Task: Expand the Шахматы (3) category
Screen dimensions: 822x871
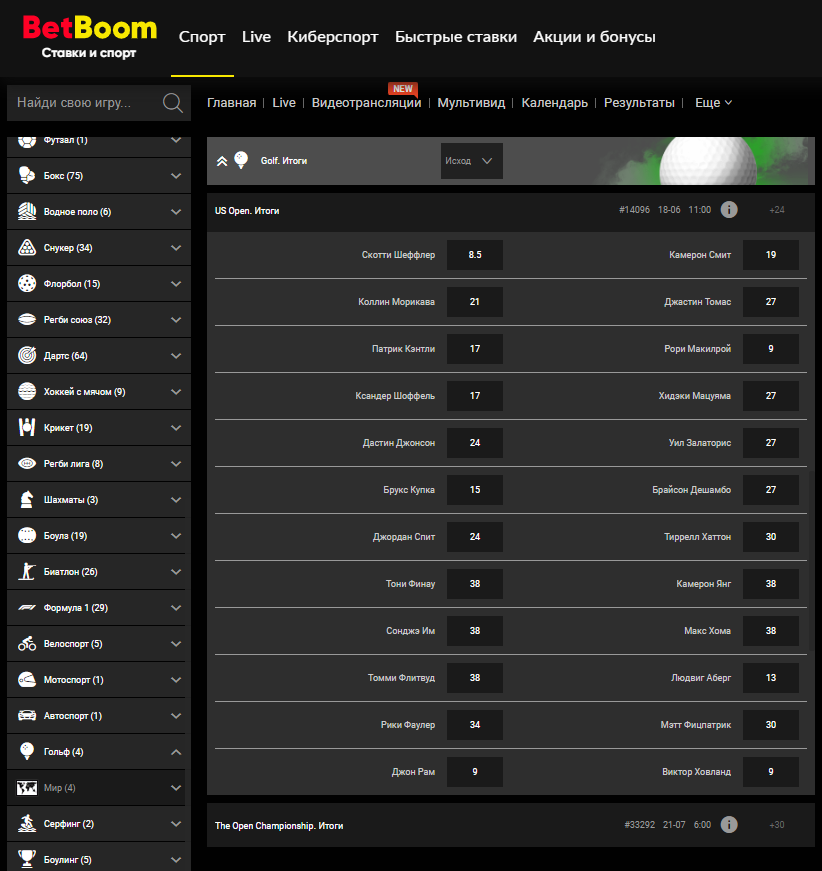Action: 176,499
